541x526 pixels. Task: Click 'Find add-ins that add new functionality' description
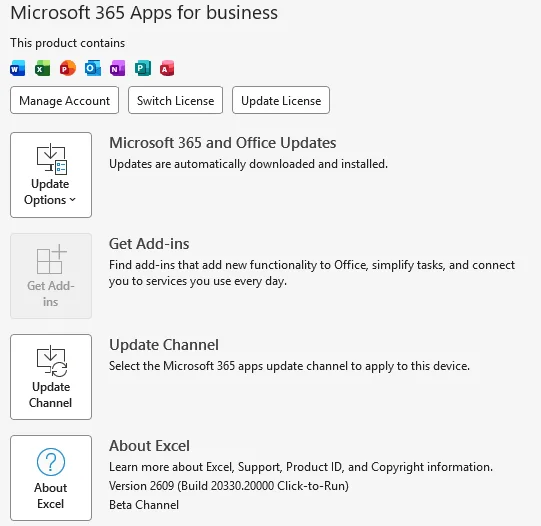pos(312,273)
